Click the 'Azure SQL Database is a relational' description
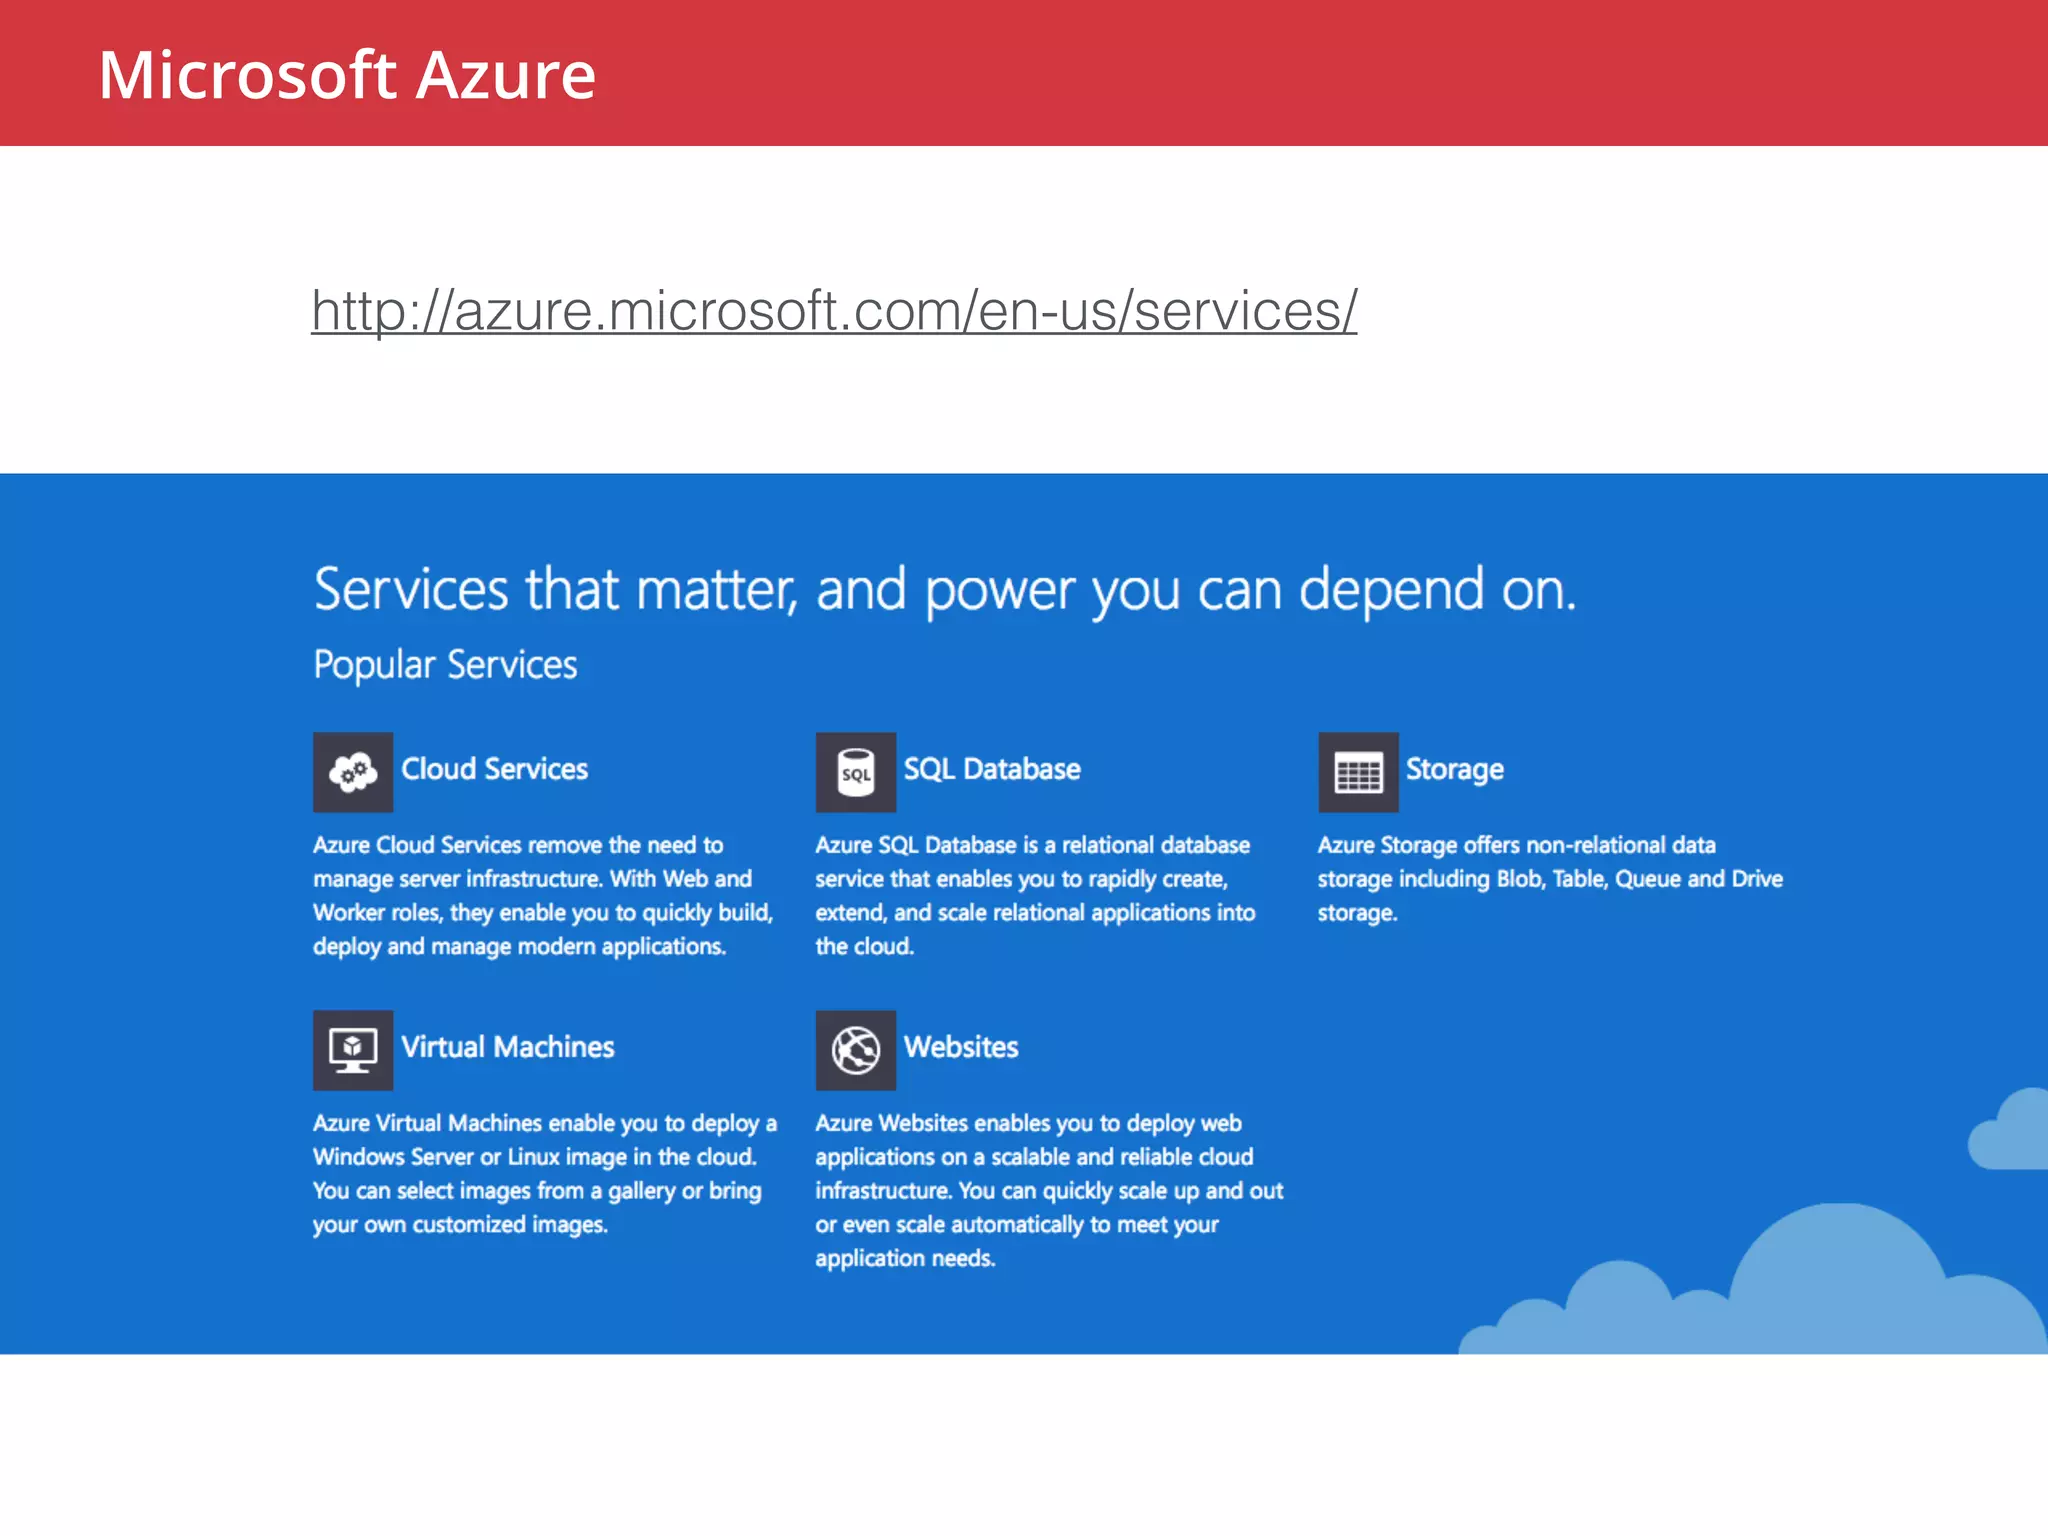The image size is (2048, 1536). 1035,896
